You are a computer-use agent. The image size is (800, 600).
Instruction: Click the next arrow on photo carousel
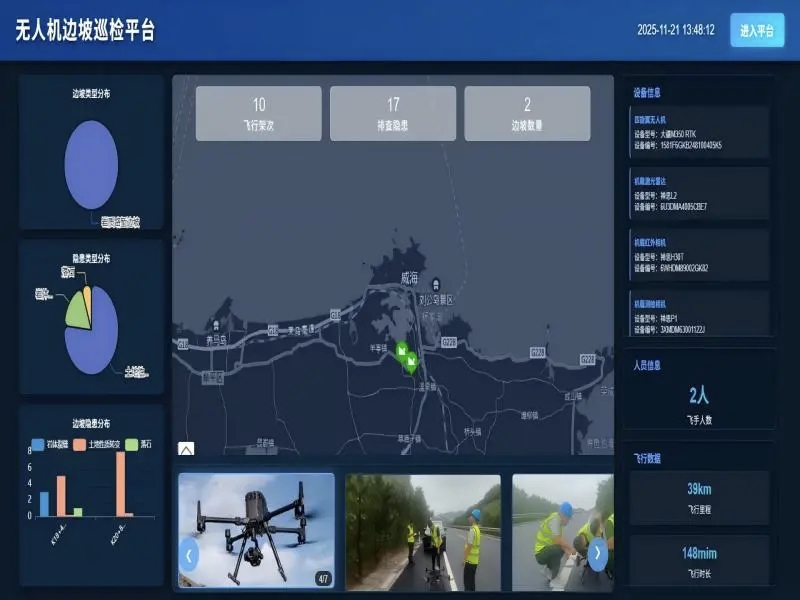coord(597,553)
